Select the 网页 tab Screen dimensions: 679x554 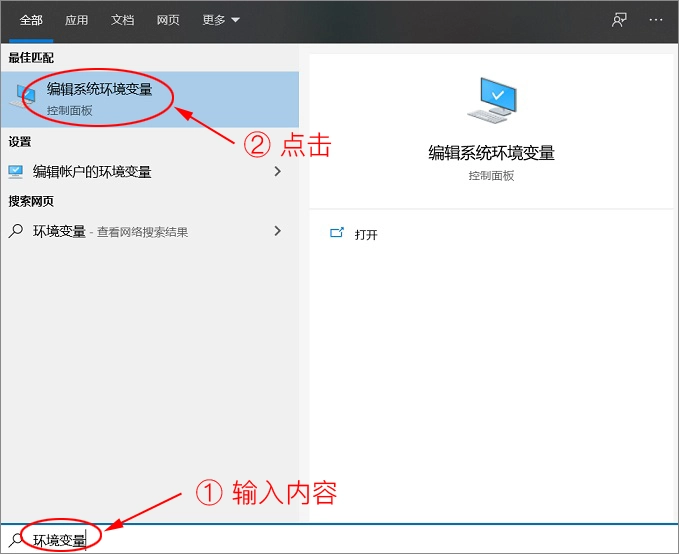coord(168,20)
